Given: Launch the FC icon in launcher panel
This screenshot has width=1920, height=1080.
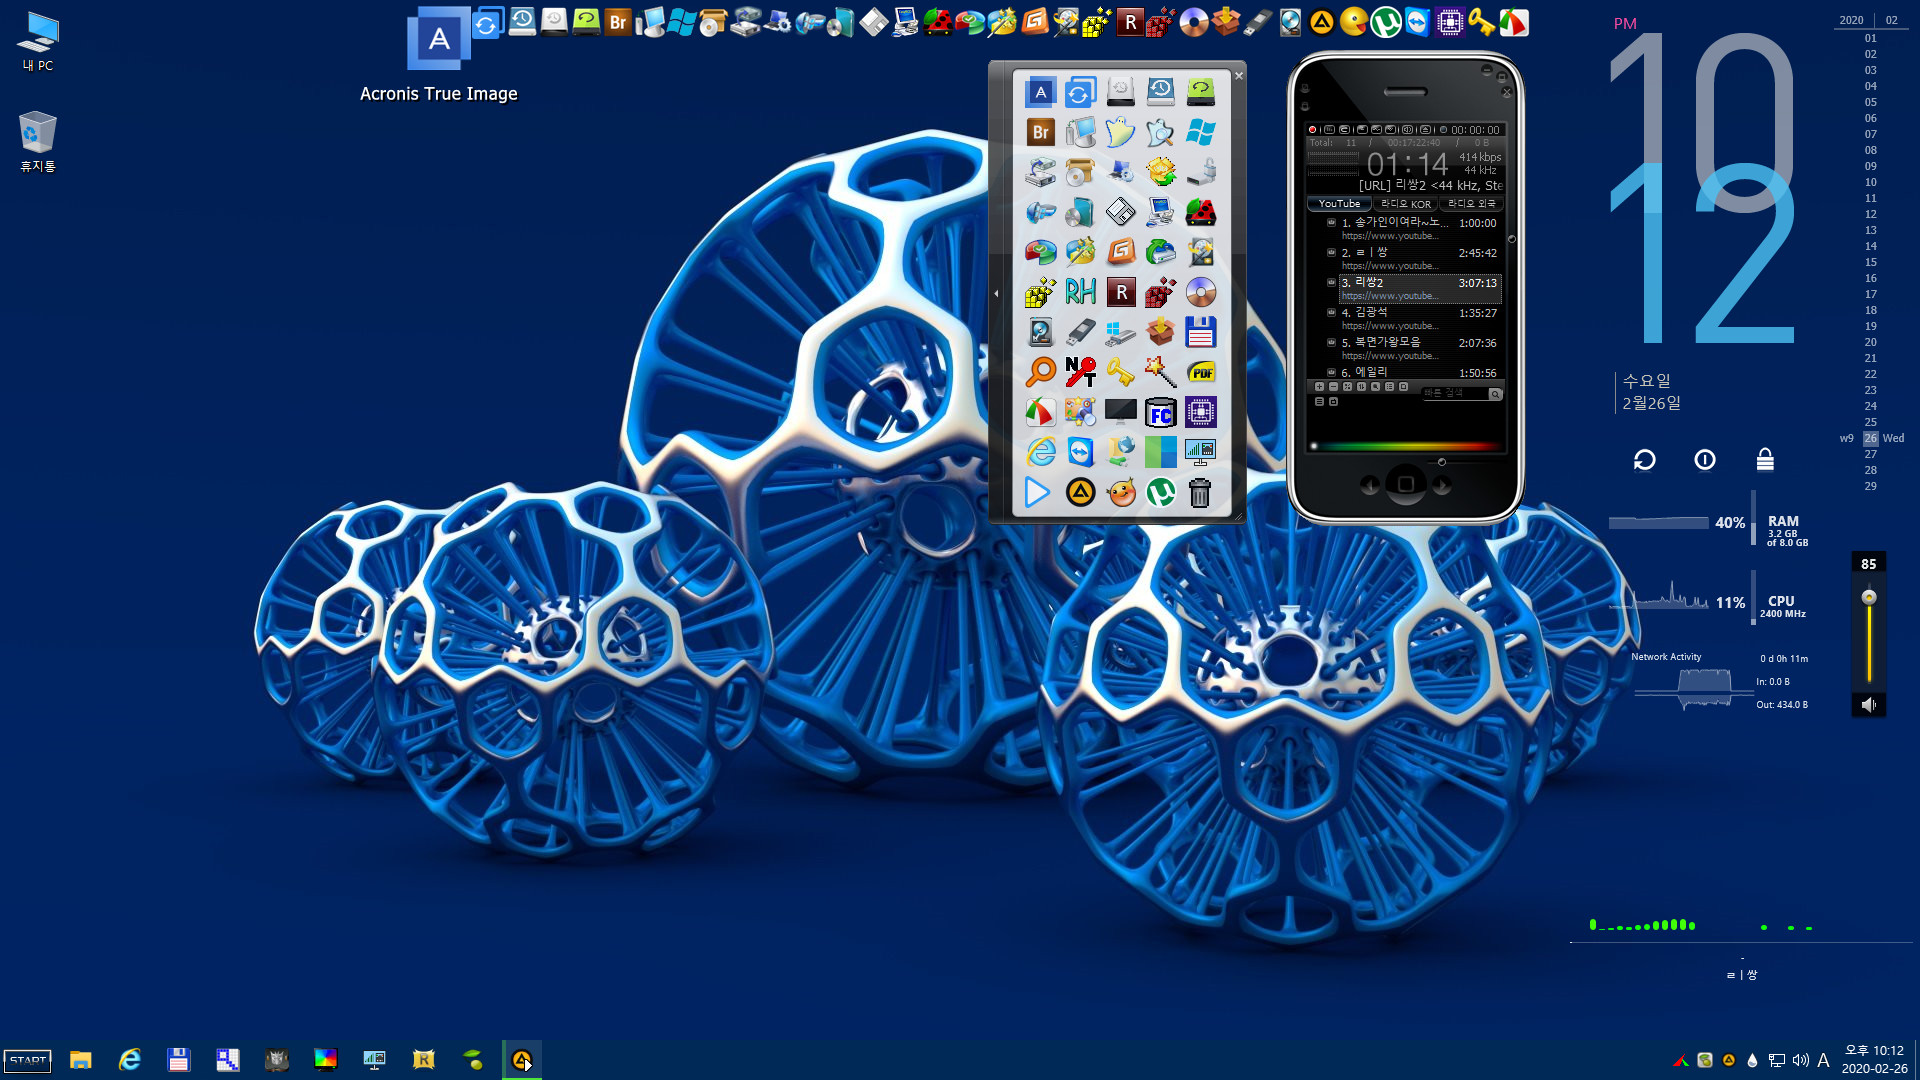Looking at the screenshot, I should 1161,412.
